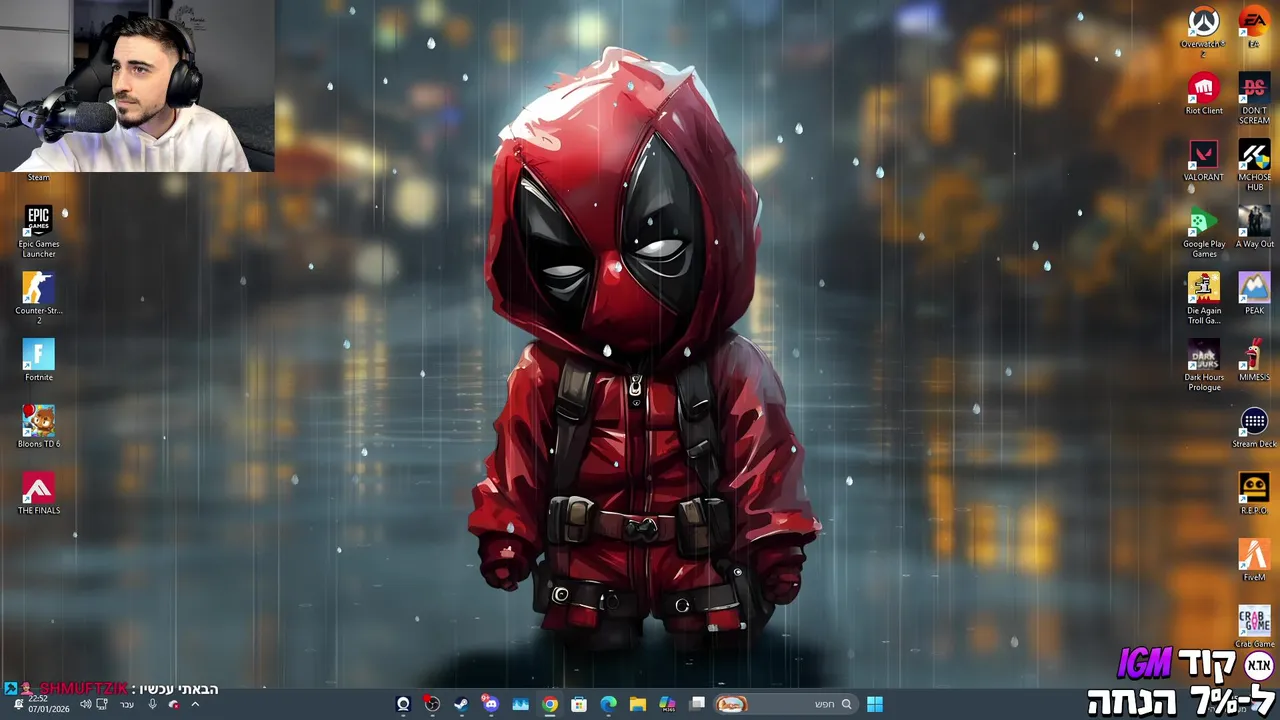Select the Google Play Games desktop icon

pyautogui.click(x=1204, y=232)
